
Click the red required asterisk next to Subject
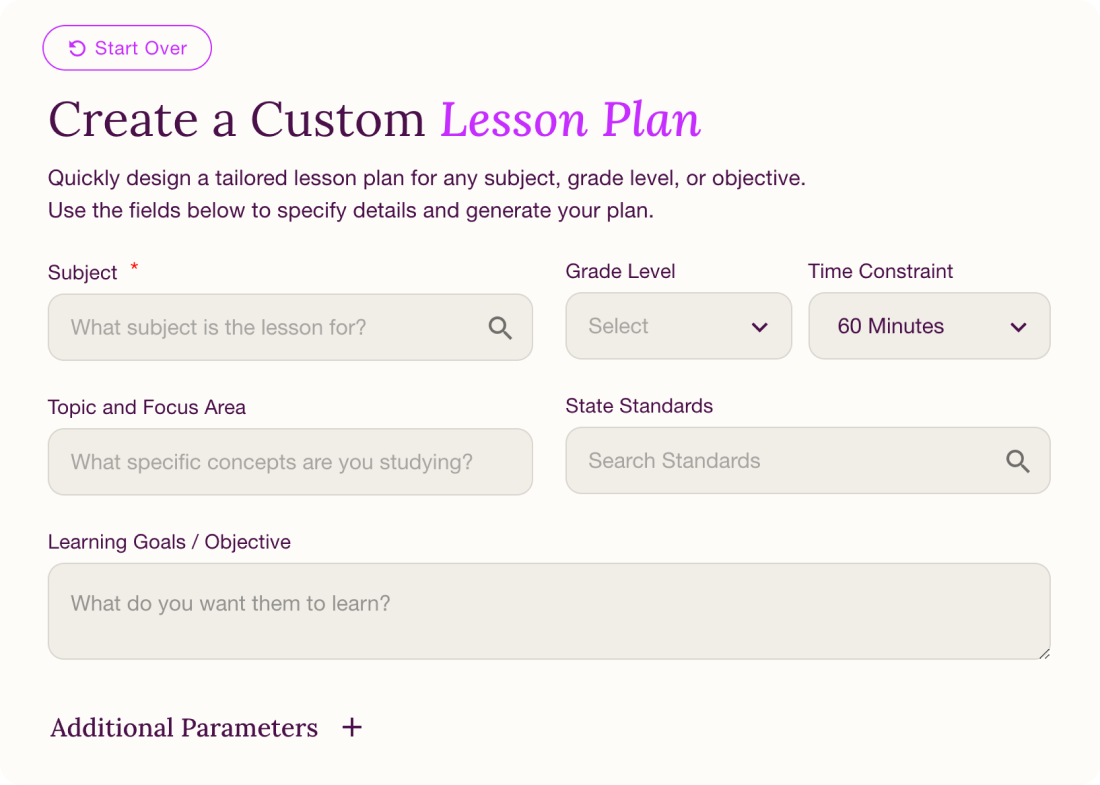pos(134,268)
